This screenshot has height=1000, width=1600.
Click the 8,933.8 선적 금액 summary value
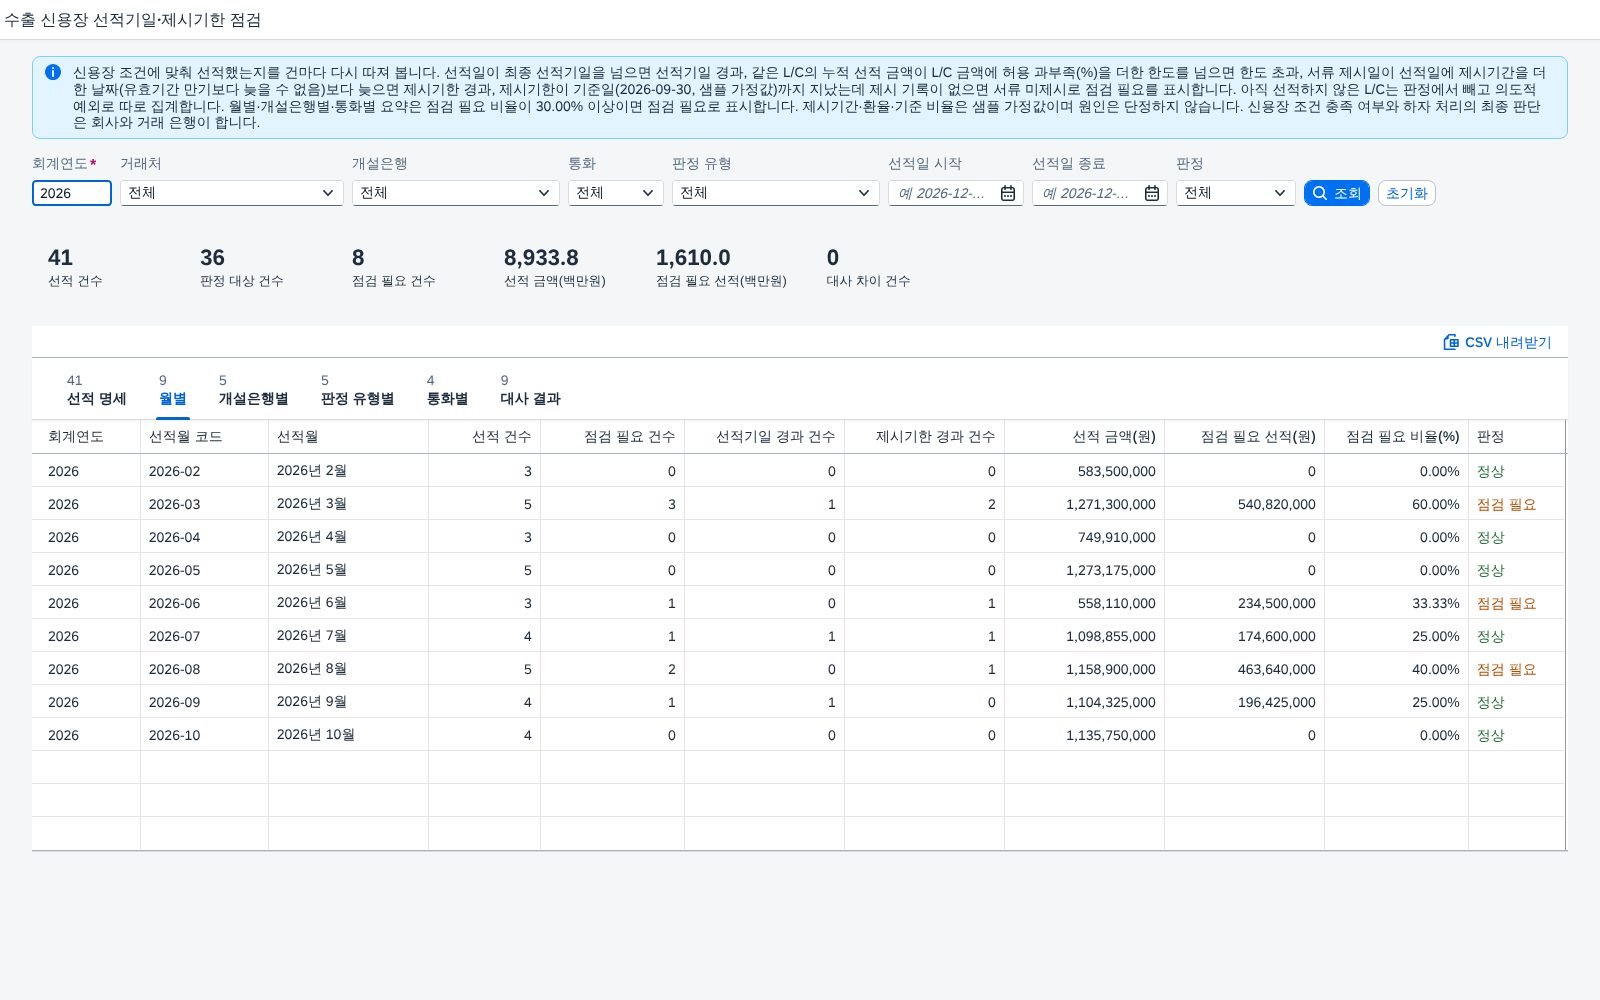tap(541, 258)
